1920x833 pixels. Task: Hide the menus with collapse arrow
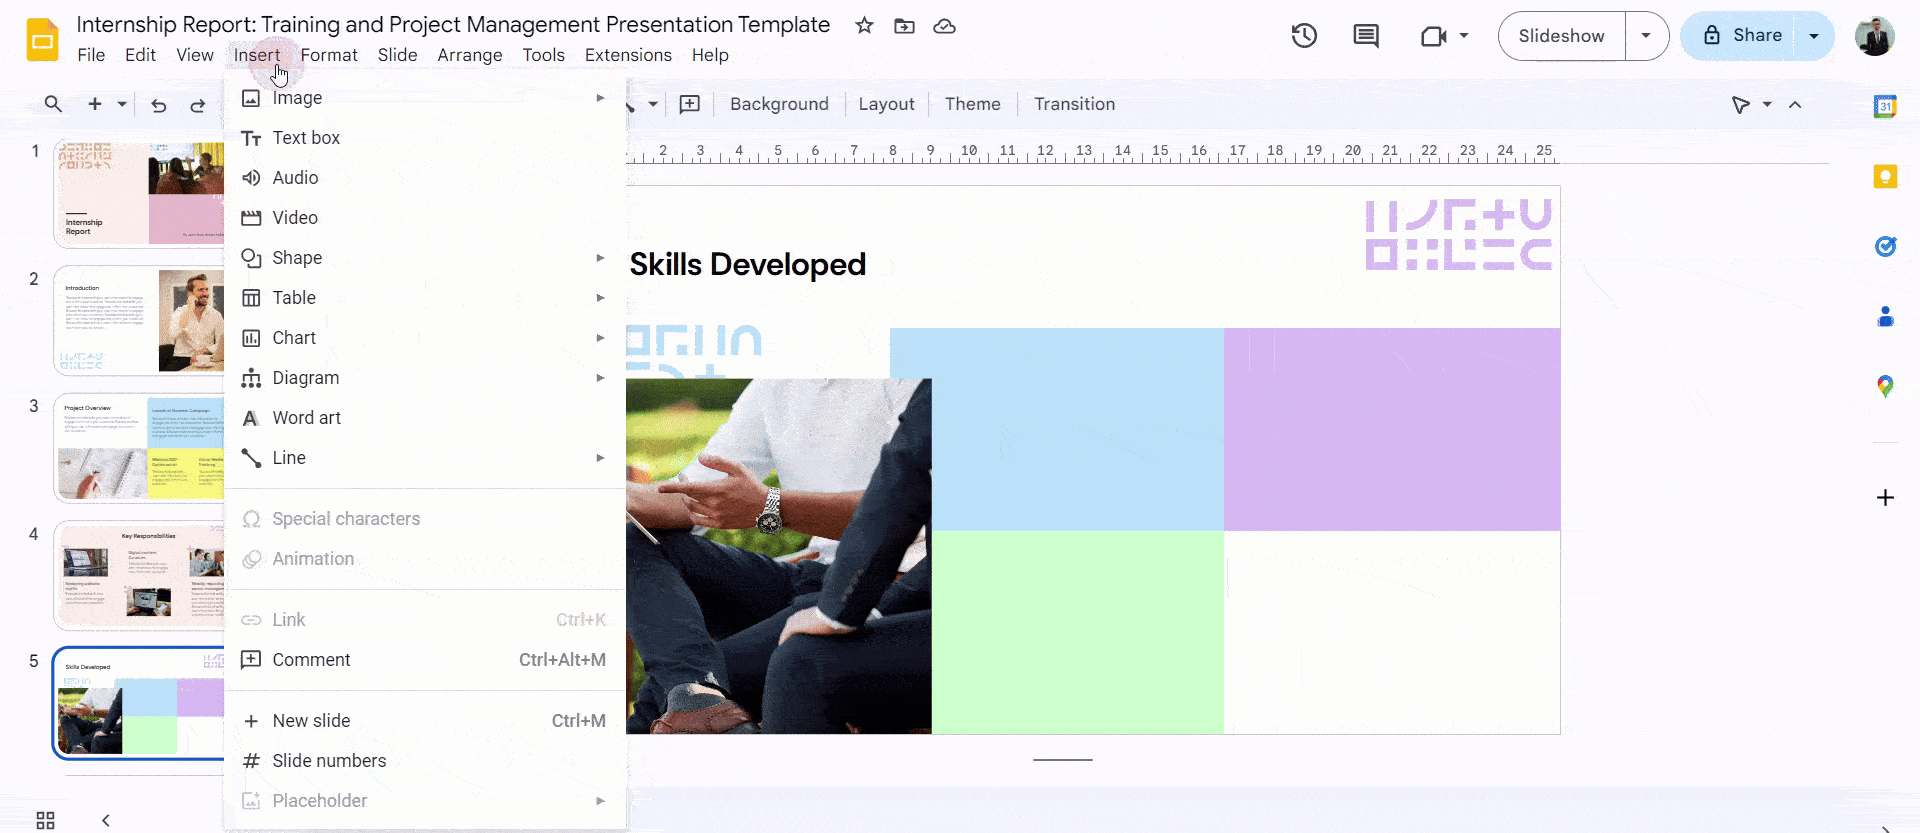point(1795,104)
